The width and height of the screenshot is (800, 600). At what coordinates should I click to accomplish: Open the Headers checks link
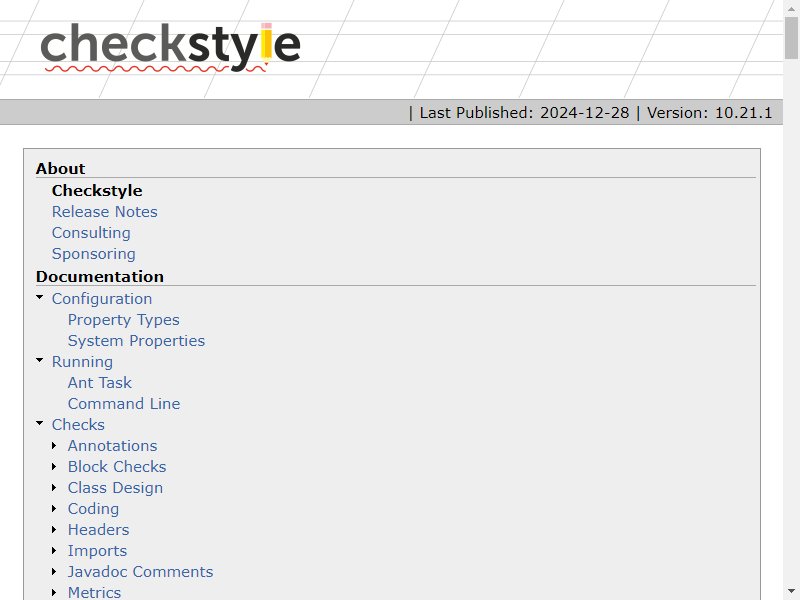pyautogui.click(x=98, y=530)
